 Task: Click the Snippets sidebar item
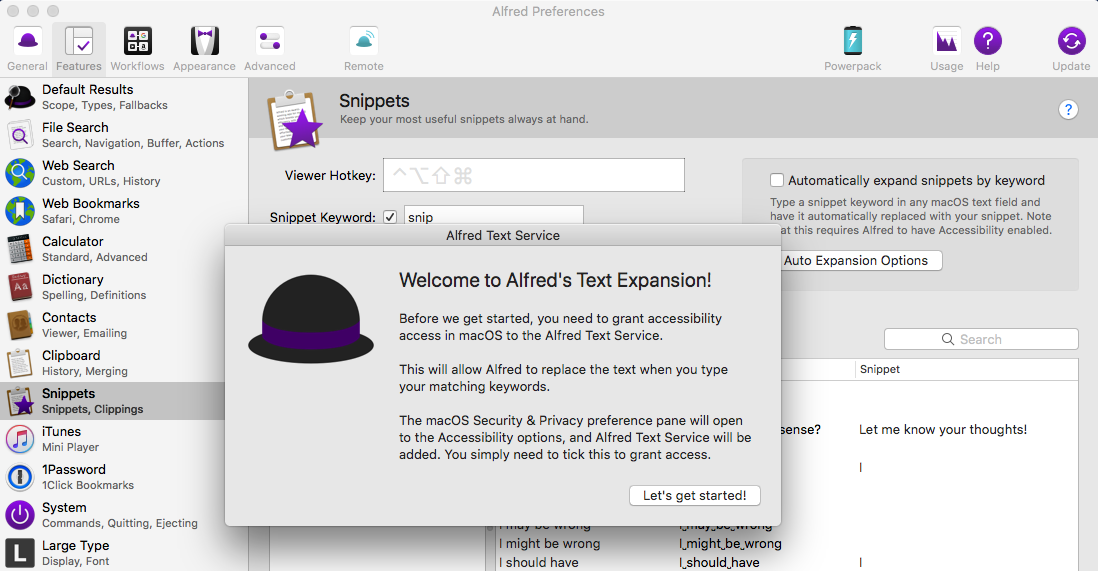pos(112,401)
